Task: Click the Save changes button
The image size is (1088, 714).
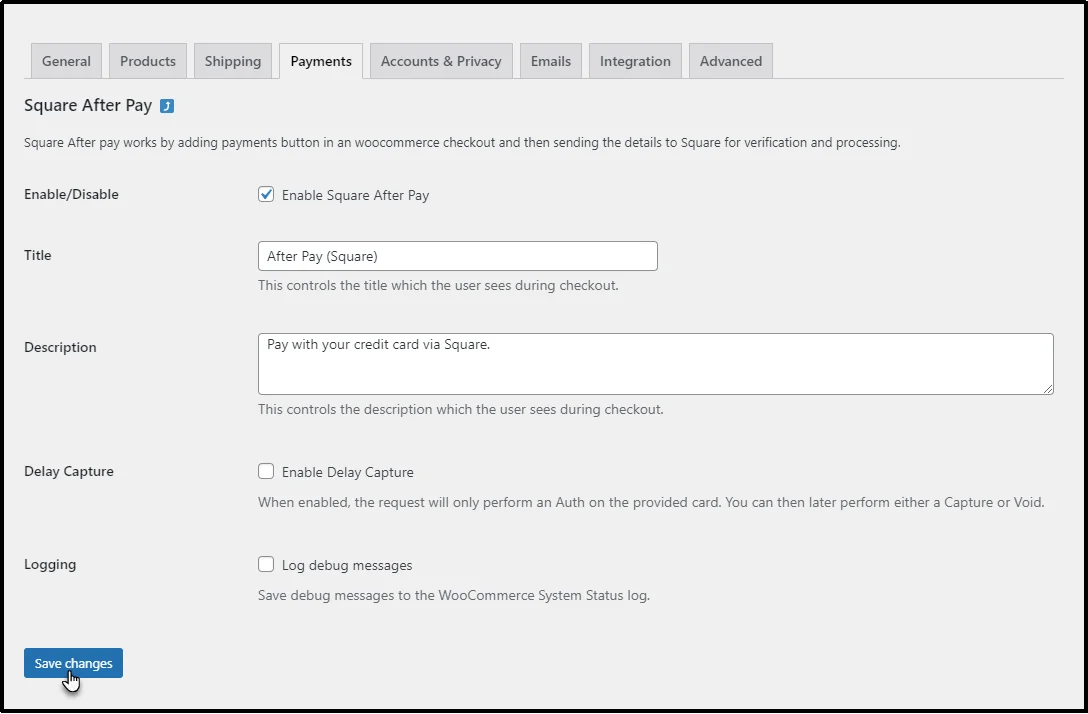Action: (x=74, y=663)
